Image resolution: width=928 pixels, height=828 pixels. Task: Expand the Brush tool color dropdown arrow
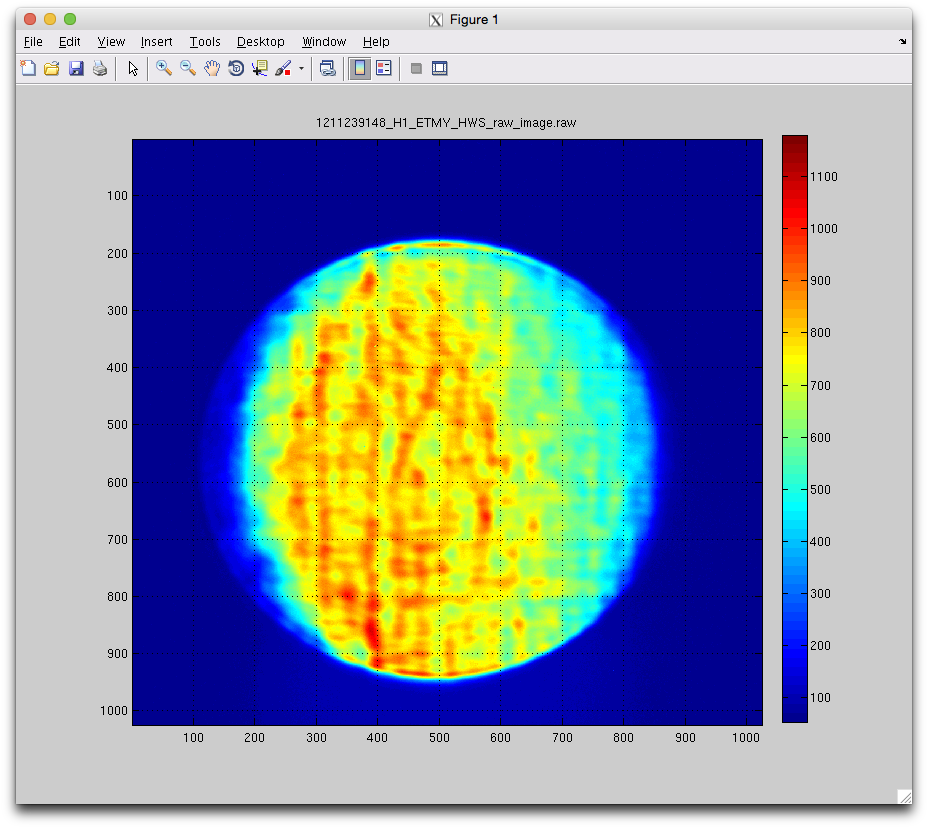click(301, 70)
